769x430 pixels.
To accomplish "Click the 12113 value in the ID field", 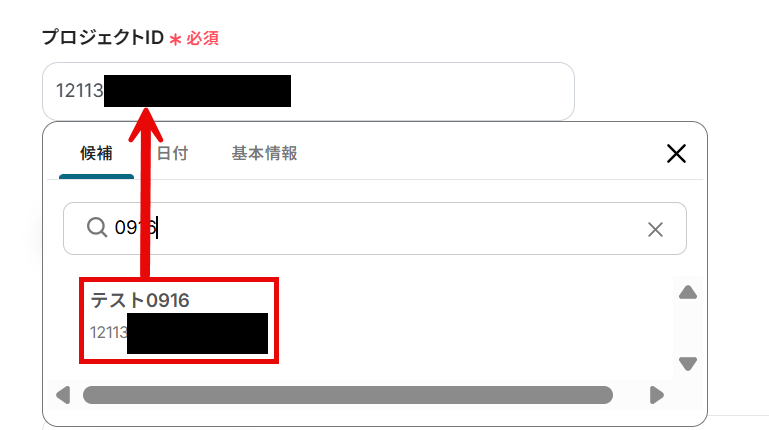I will (x=79, y=91).
